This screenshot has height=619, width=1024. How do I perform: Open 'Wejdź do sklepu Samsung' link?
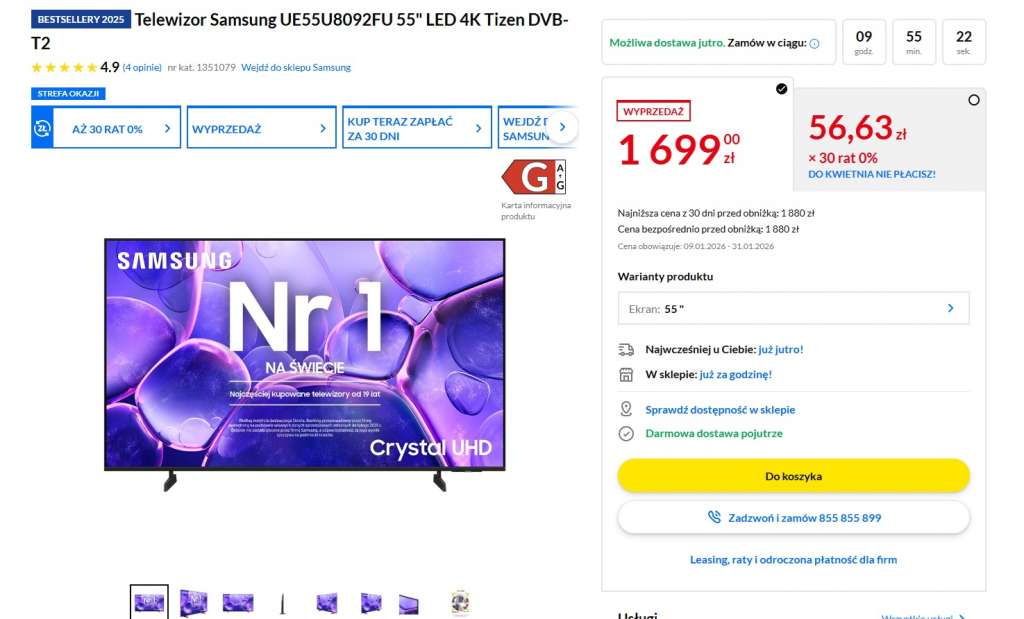click(295, 67)
